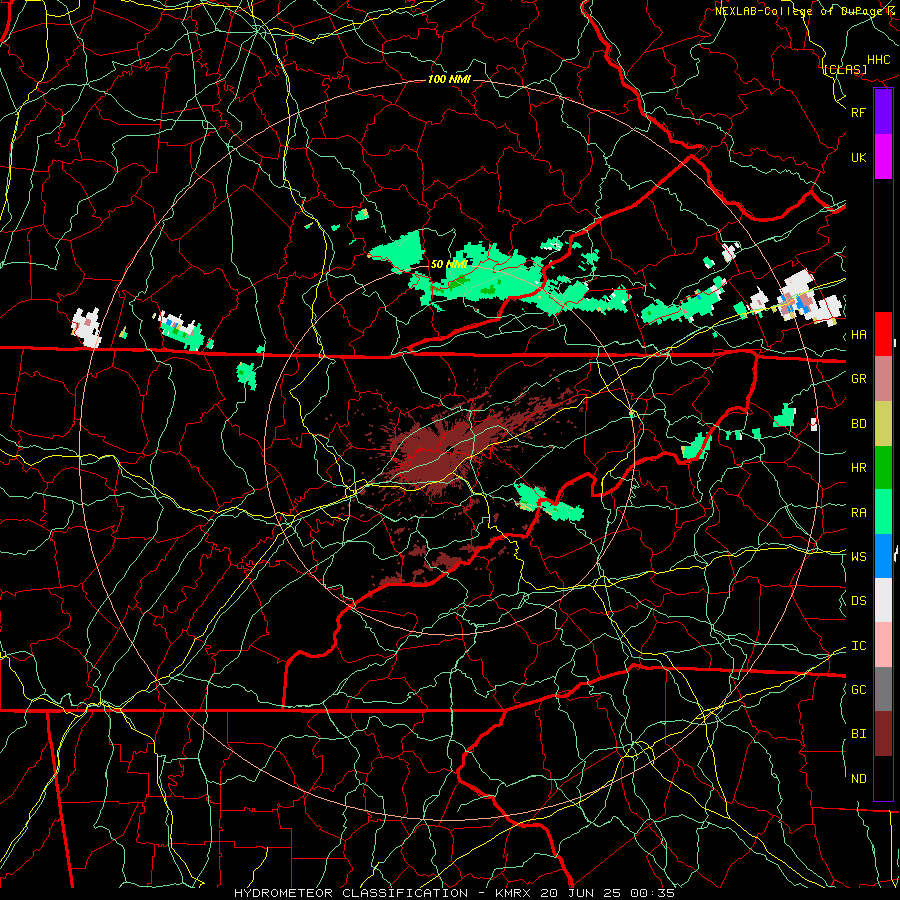
Task: Click the HA legend label
Action: 858,334
